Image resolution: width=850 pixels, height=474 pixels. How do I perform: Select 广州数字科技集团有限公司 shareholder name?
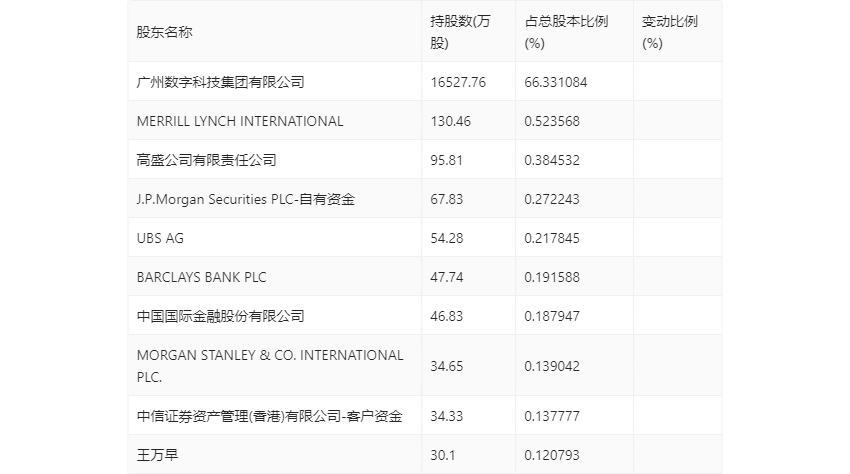coord(220,82)
